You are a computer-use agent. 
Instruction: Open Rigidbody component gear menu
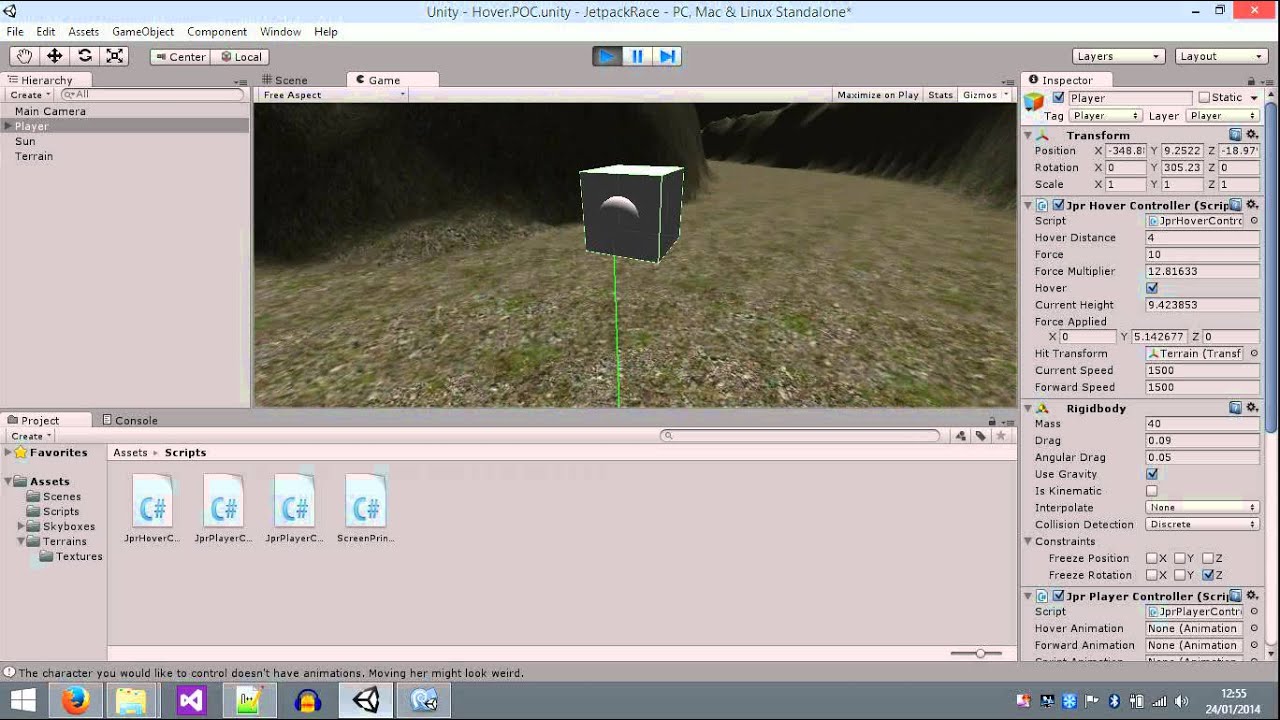point(1252,408)
